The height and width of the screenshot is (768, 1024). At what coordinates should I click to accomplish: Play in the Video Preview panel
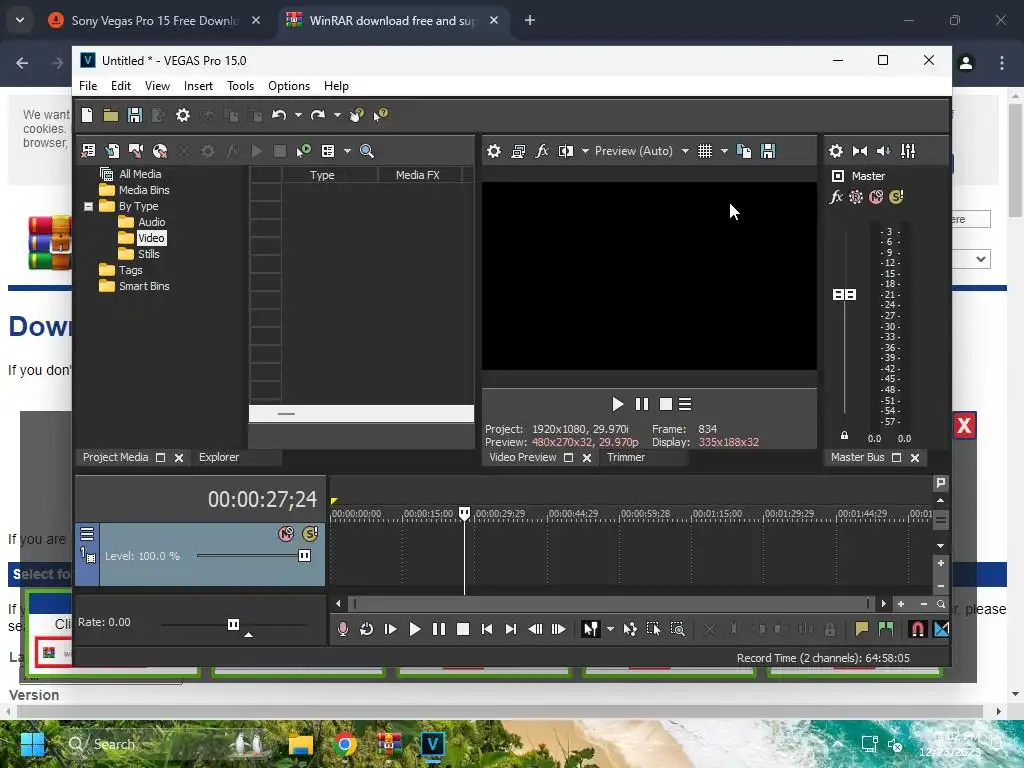[x=617, y=404]
